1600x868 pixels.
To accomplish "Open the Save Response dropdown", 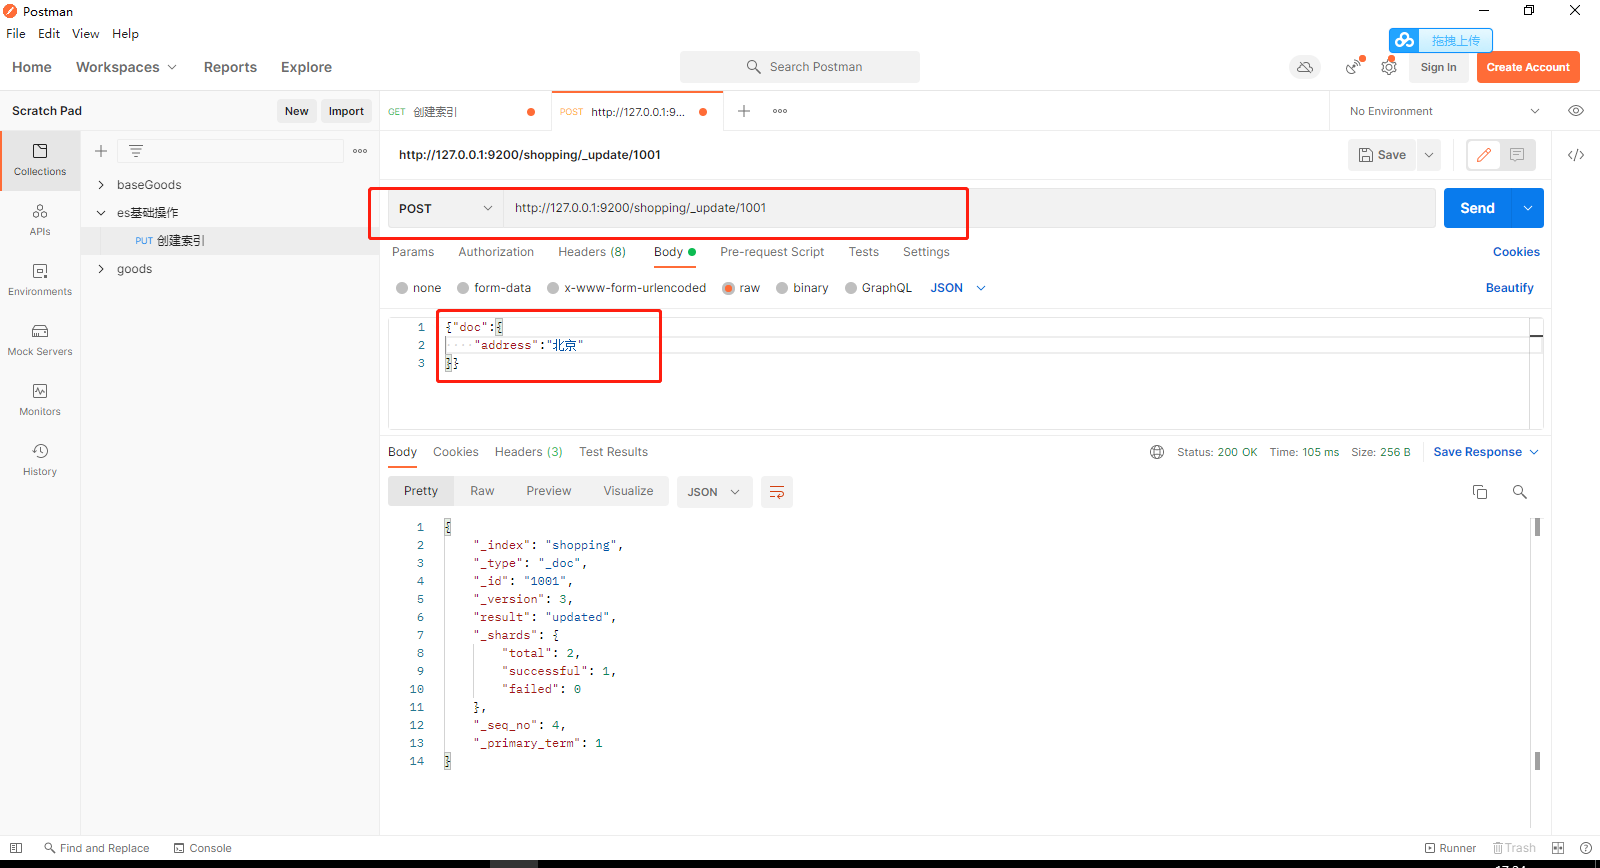I will click(1486, 452).
